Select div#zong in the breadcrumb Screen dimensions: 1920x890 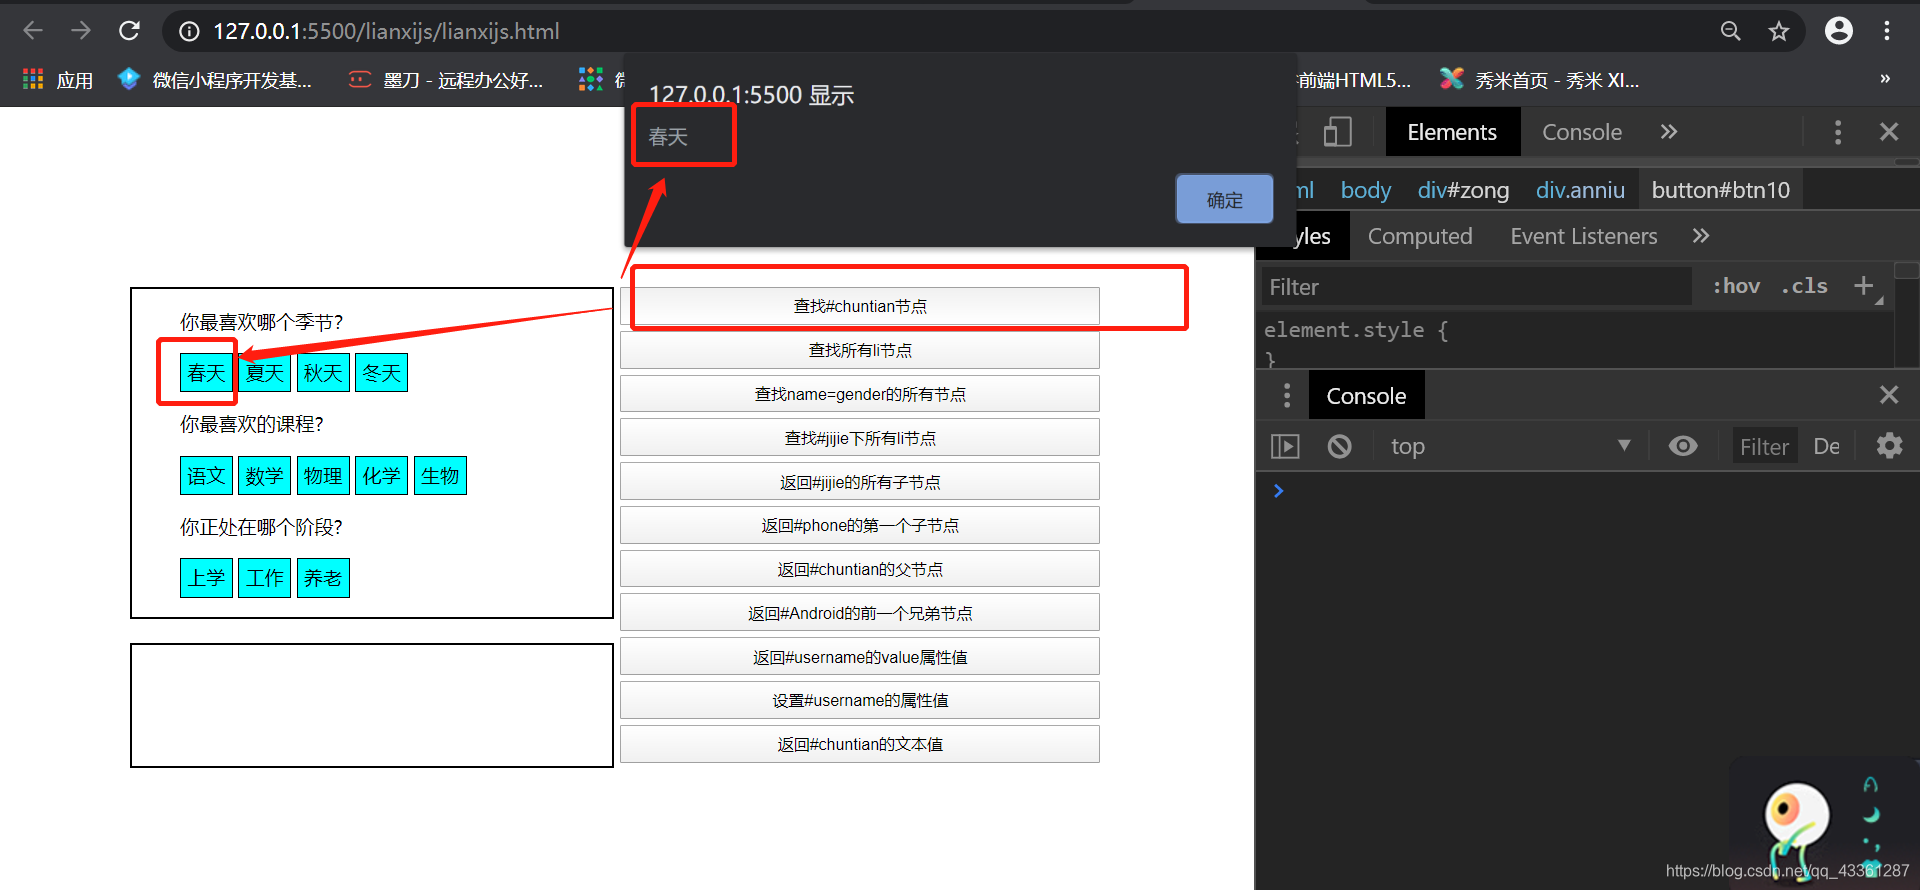pyautogui.click(x=1463, y=190)
